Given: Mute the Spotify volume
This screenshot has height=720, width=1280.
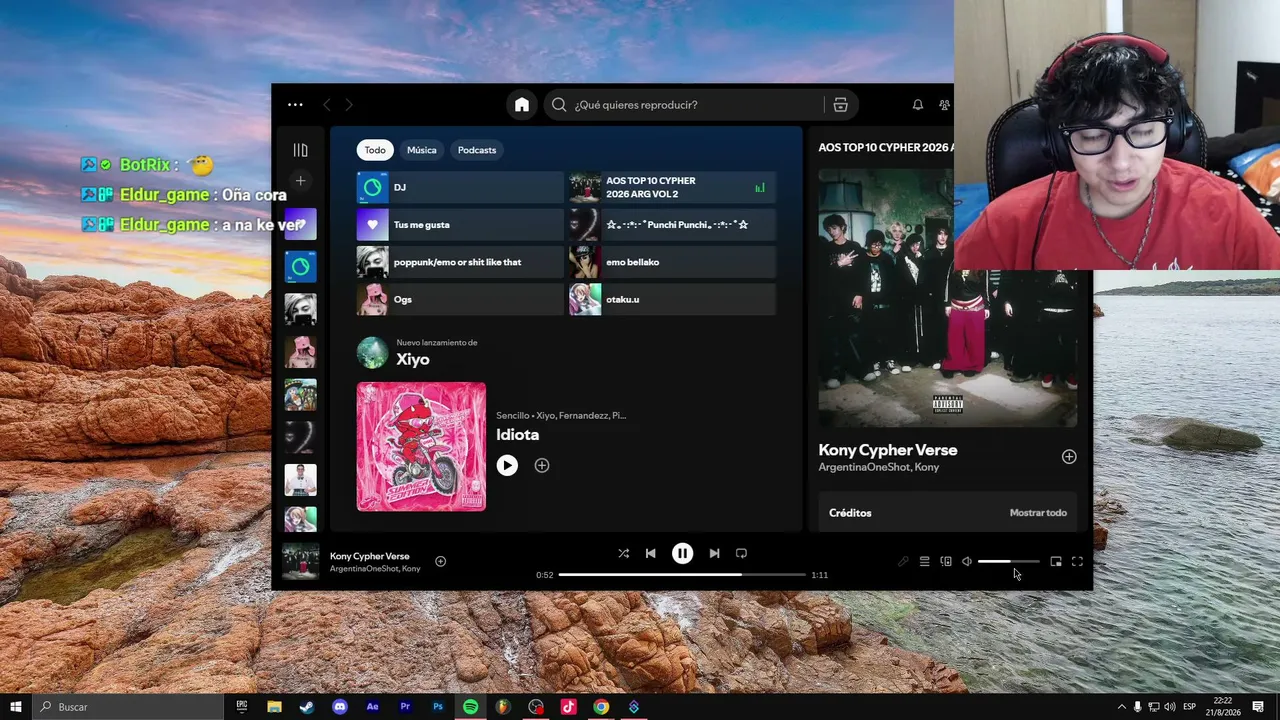Looking at the screenshot, I should (967, 562).
